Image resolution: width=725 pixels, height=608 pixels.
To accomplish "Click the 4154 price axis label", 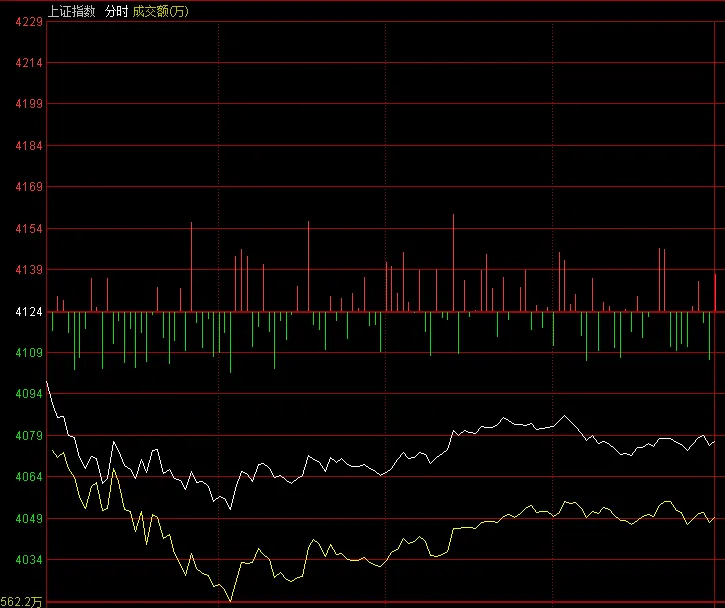I will pos(29,228).
